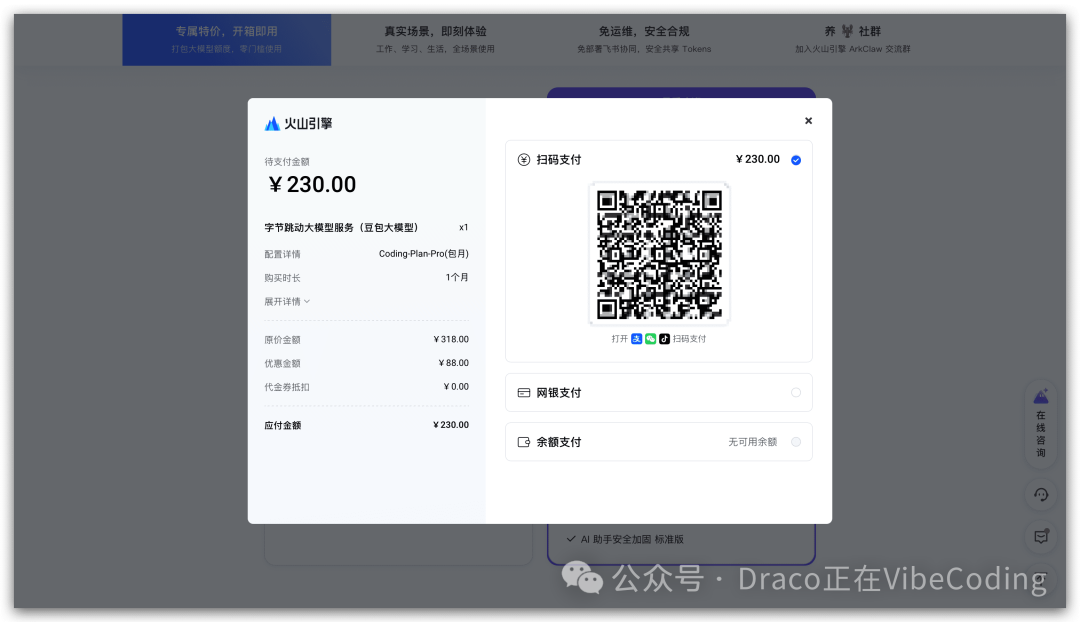Switch to the 真实场景,即刻体验 tab
The height and width of the screenshot is (622, 1080).
[x=435, y=39]
